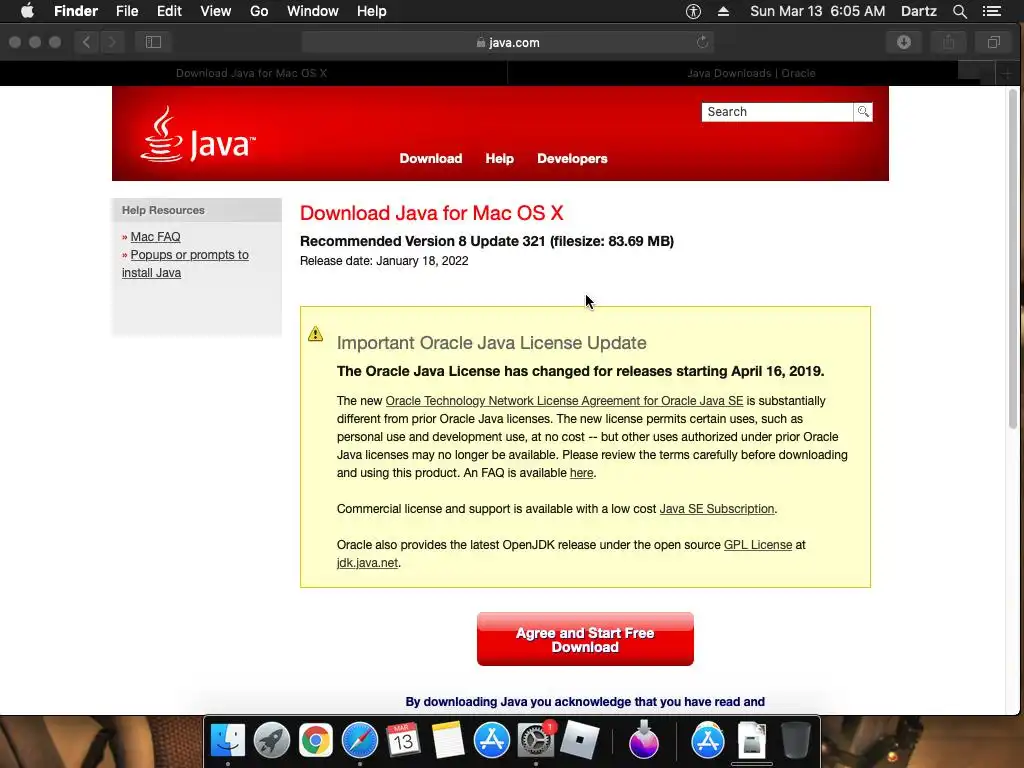The height and width of the screenshot is (768, 1024).
Task: Click the yellow warning triangle icon
Action: click(x=315, y=334)
